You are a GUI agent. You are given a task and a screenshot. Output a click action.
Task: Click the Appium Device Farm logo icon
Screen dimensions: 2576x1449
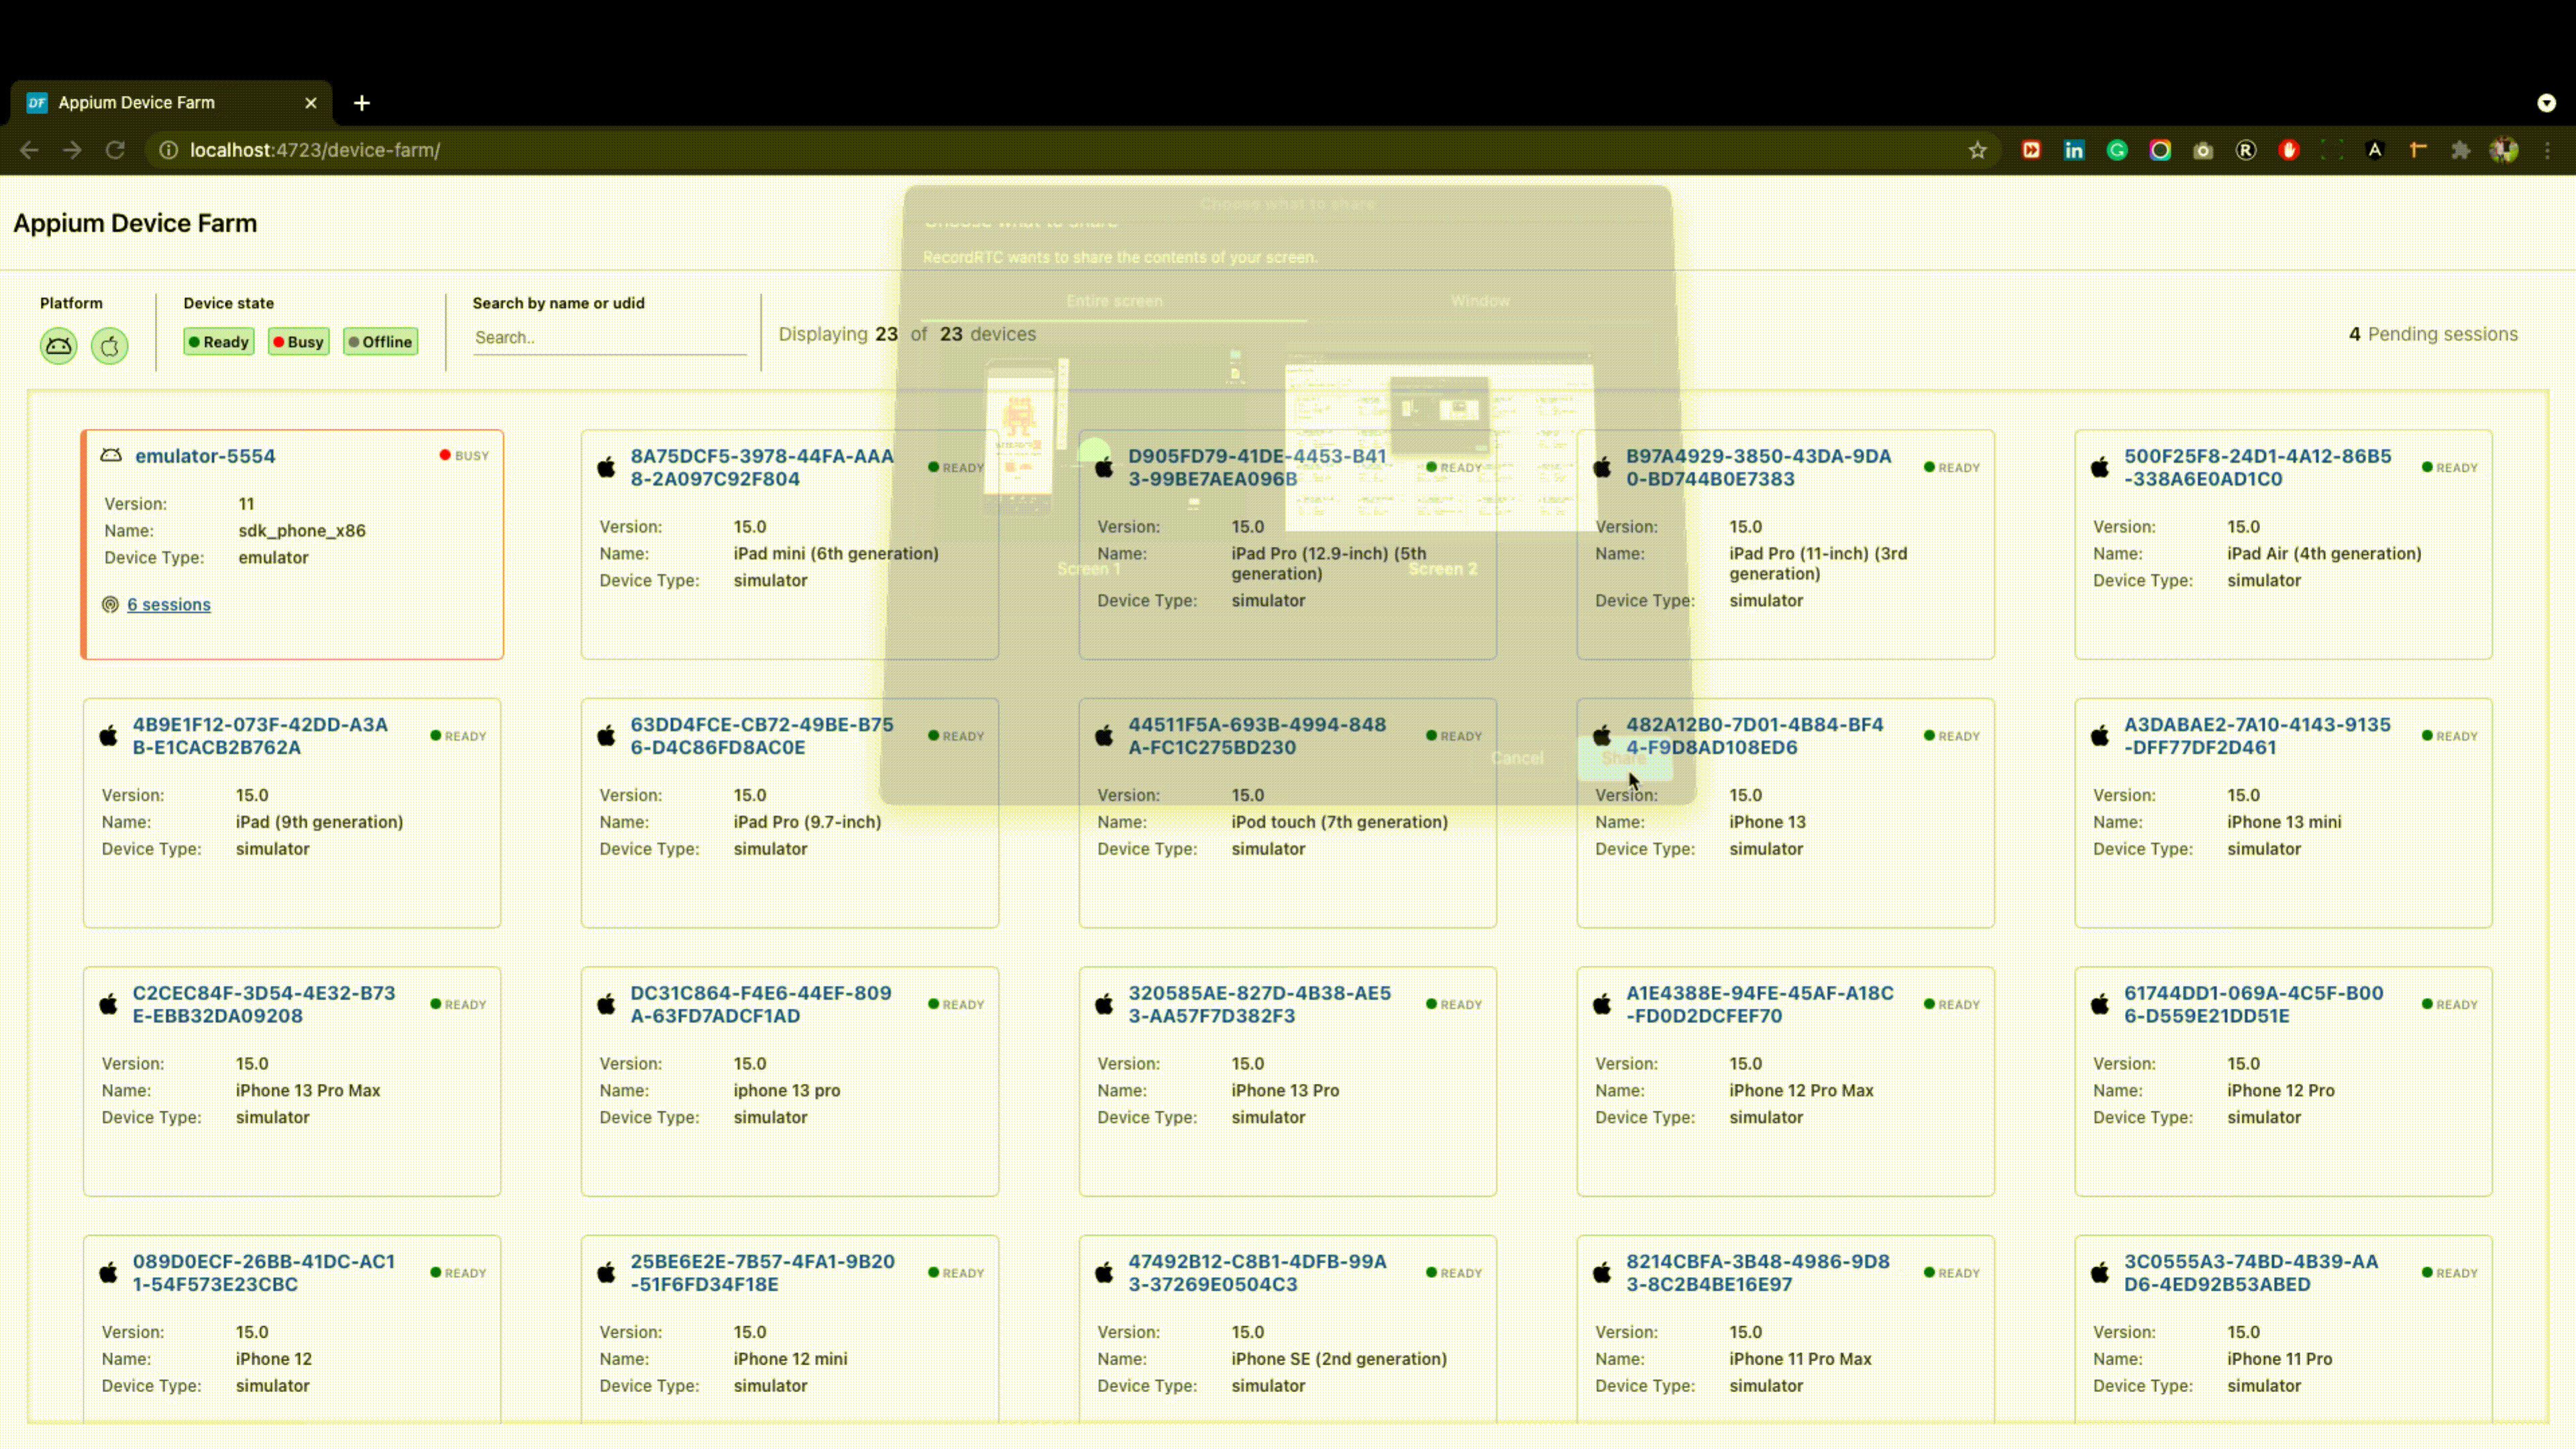click(36, 101)
